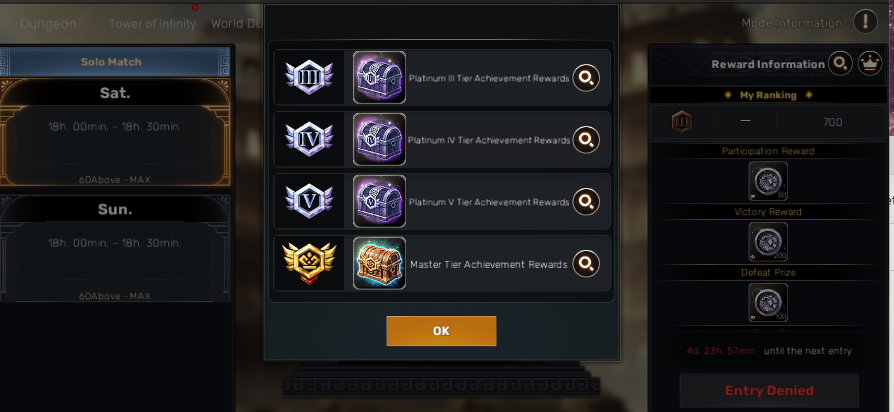Open Platinum IV reward details magnifier

coord(586,140)
